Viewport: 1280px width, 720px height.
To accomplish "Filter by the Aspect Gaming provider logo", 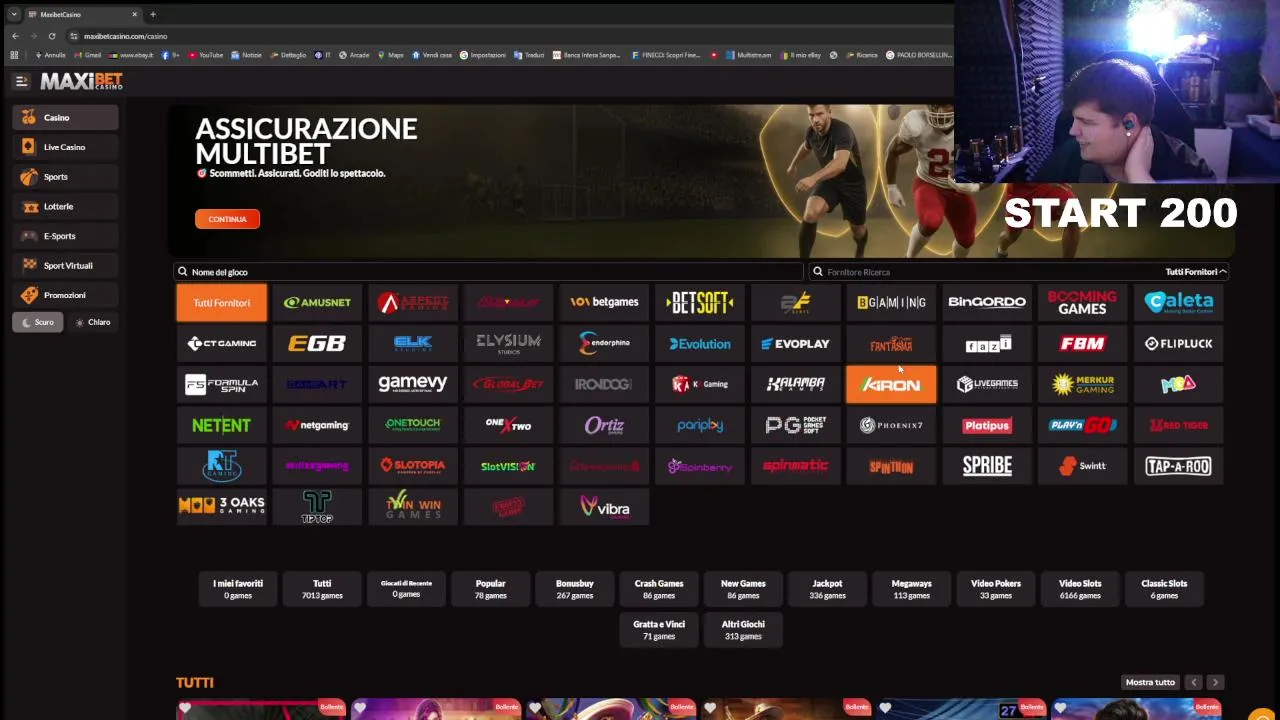I will tap(413, 303).
